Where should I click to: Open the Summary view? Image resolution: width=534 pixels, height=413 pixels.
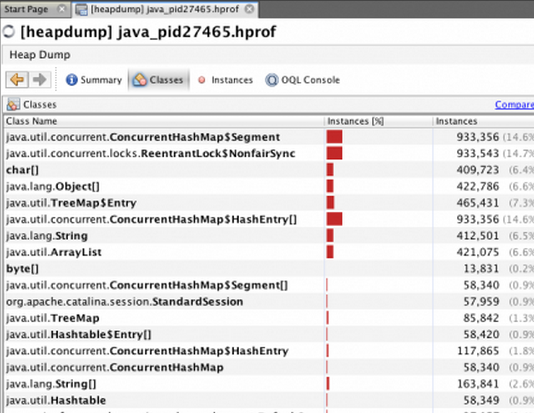94,80
